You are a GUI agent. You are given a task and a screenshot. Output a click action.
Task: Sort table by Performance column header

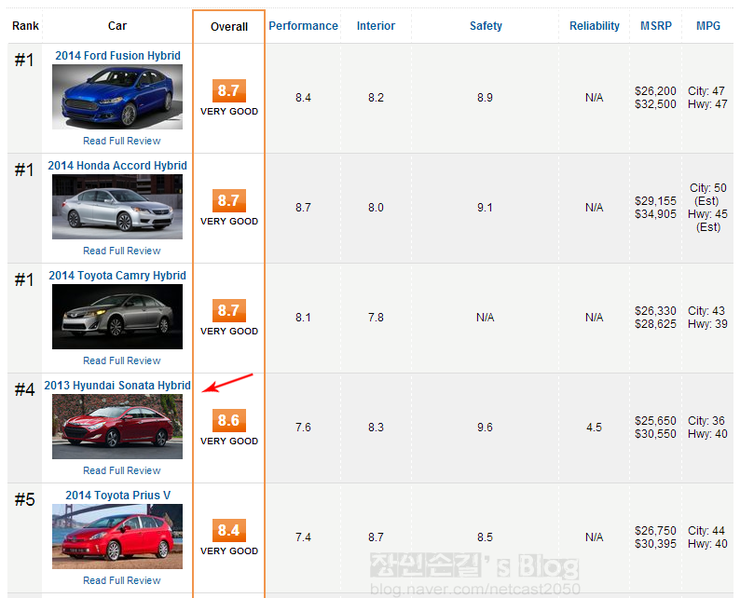coord(303,26)
